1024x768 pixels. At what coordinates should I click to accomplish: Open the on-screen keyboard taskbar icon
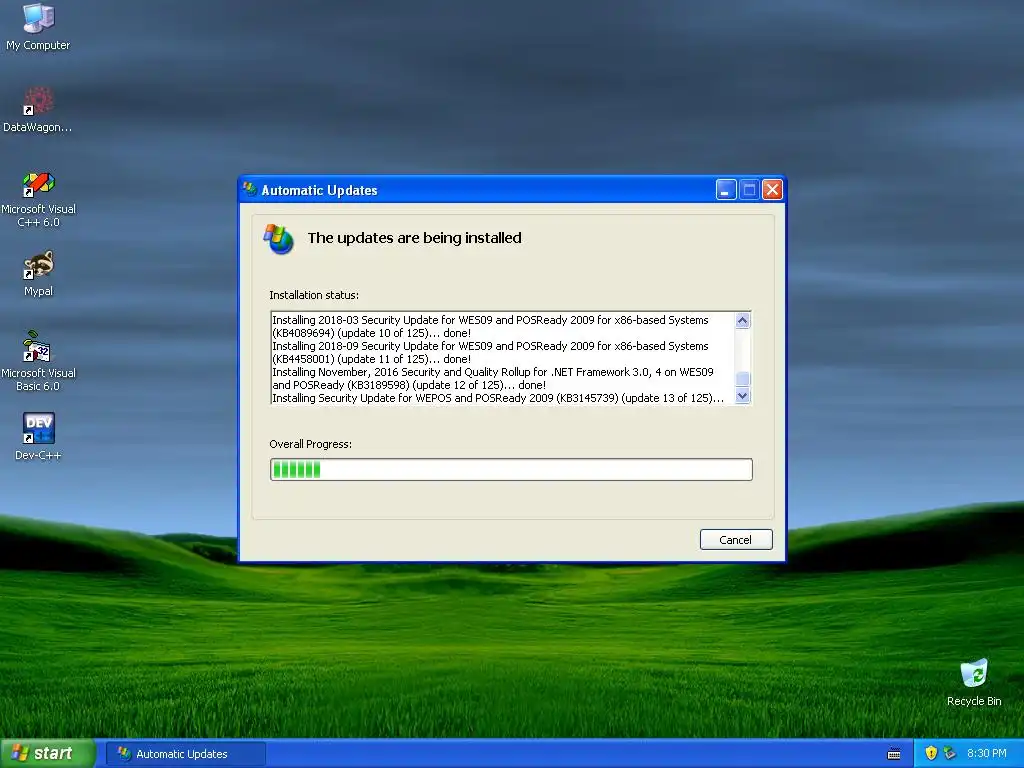894,754
